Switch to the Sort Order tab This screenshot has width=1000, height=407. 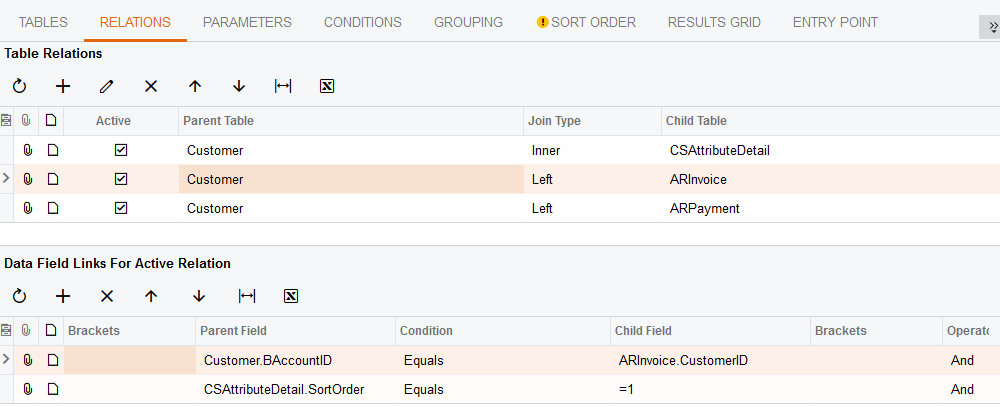click(x=586, y=22)
